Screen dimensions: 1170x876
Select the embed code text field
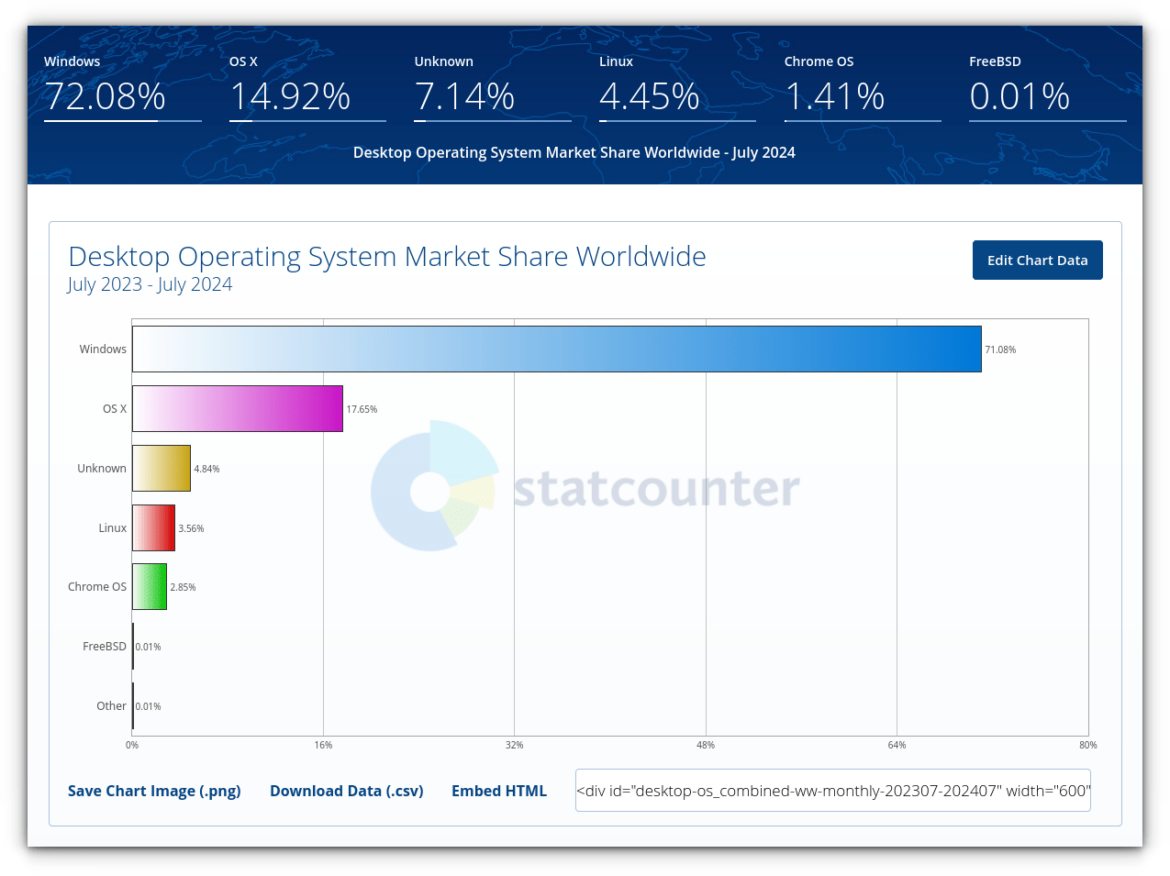(x=833, y=790)
